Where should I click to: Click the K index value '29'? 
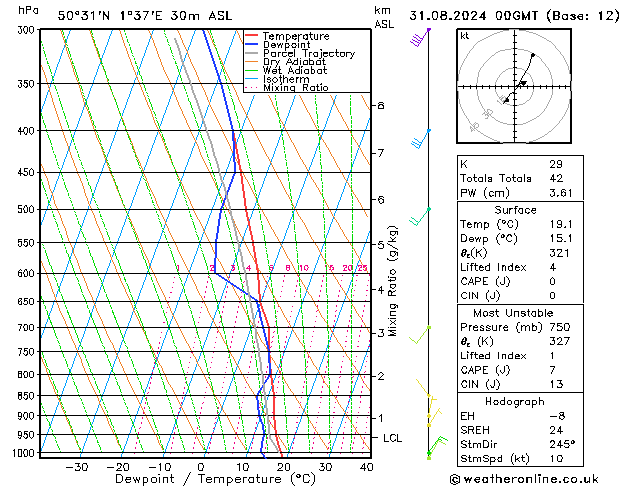[556, 164]
